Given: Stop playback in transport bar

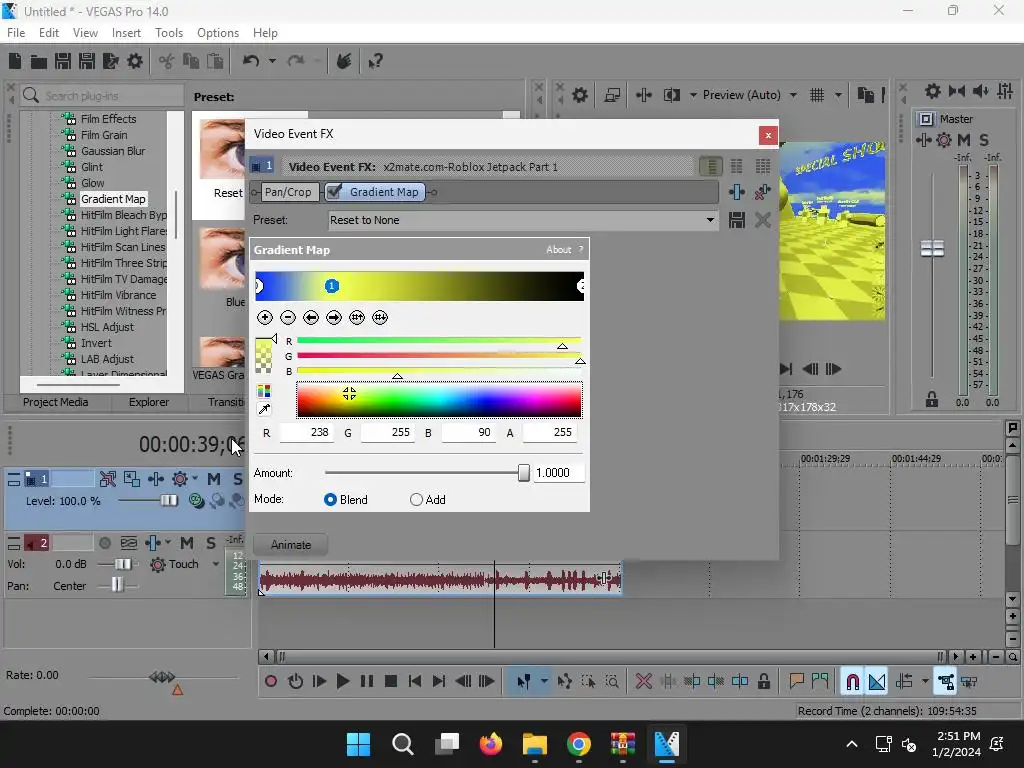Looking at the screenshot, I should (x=391, y=682).
